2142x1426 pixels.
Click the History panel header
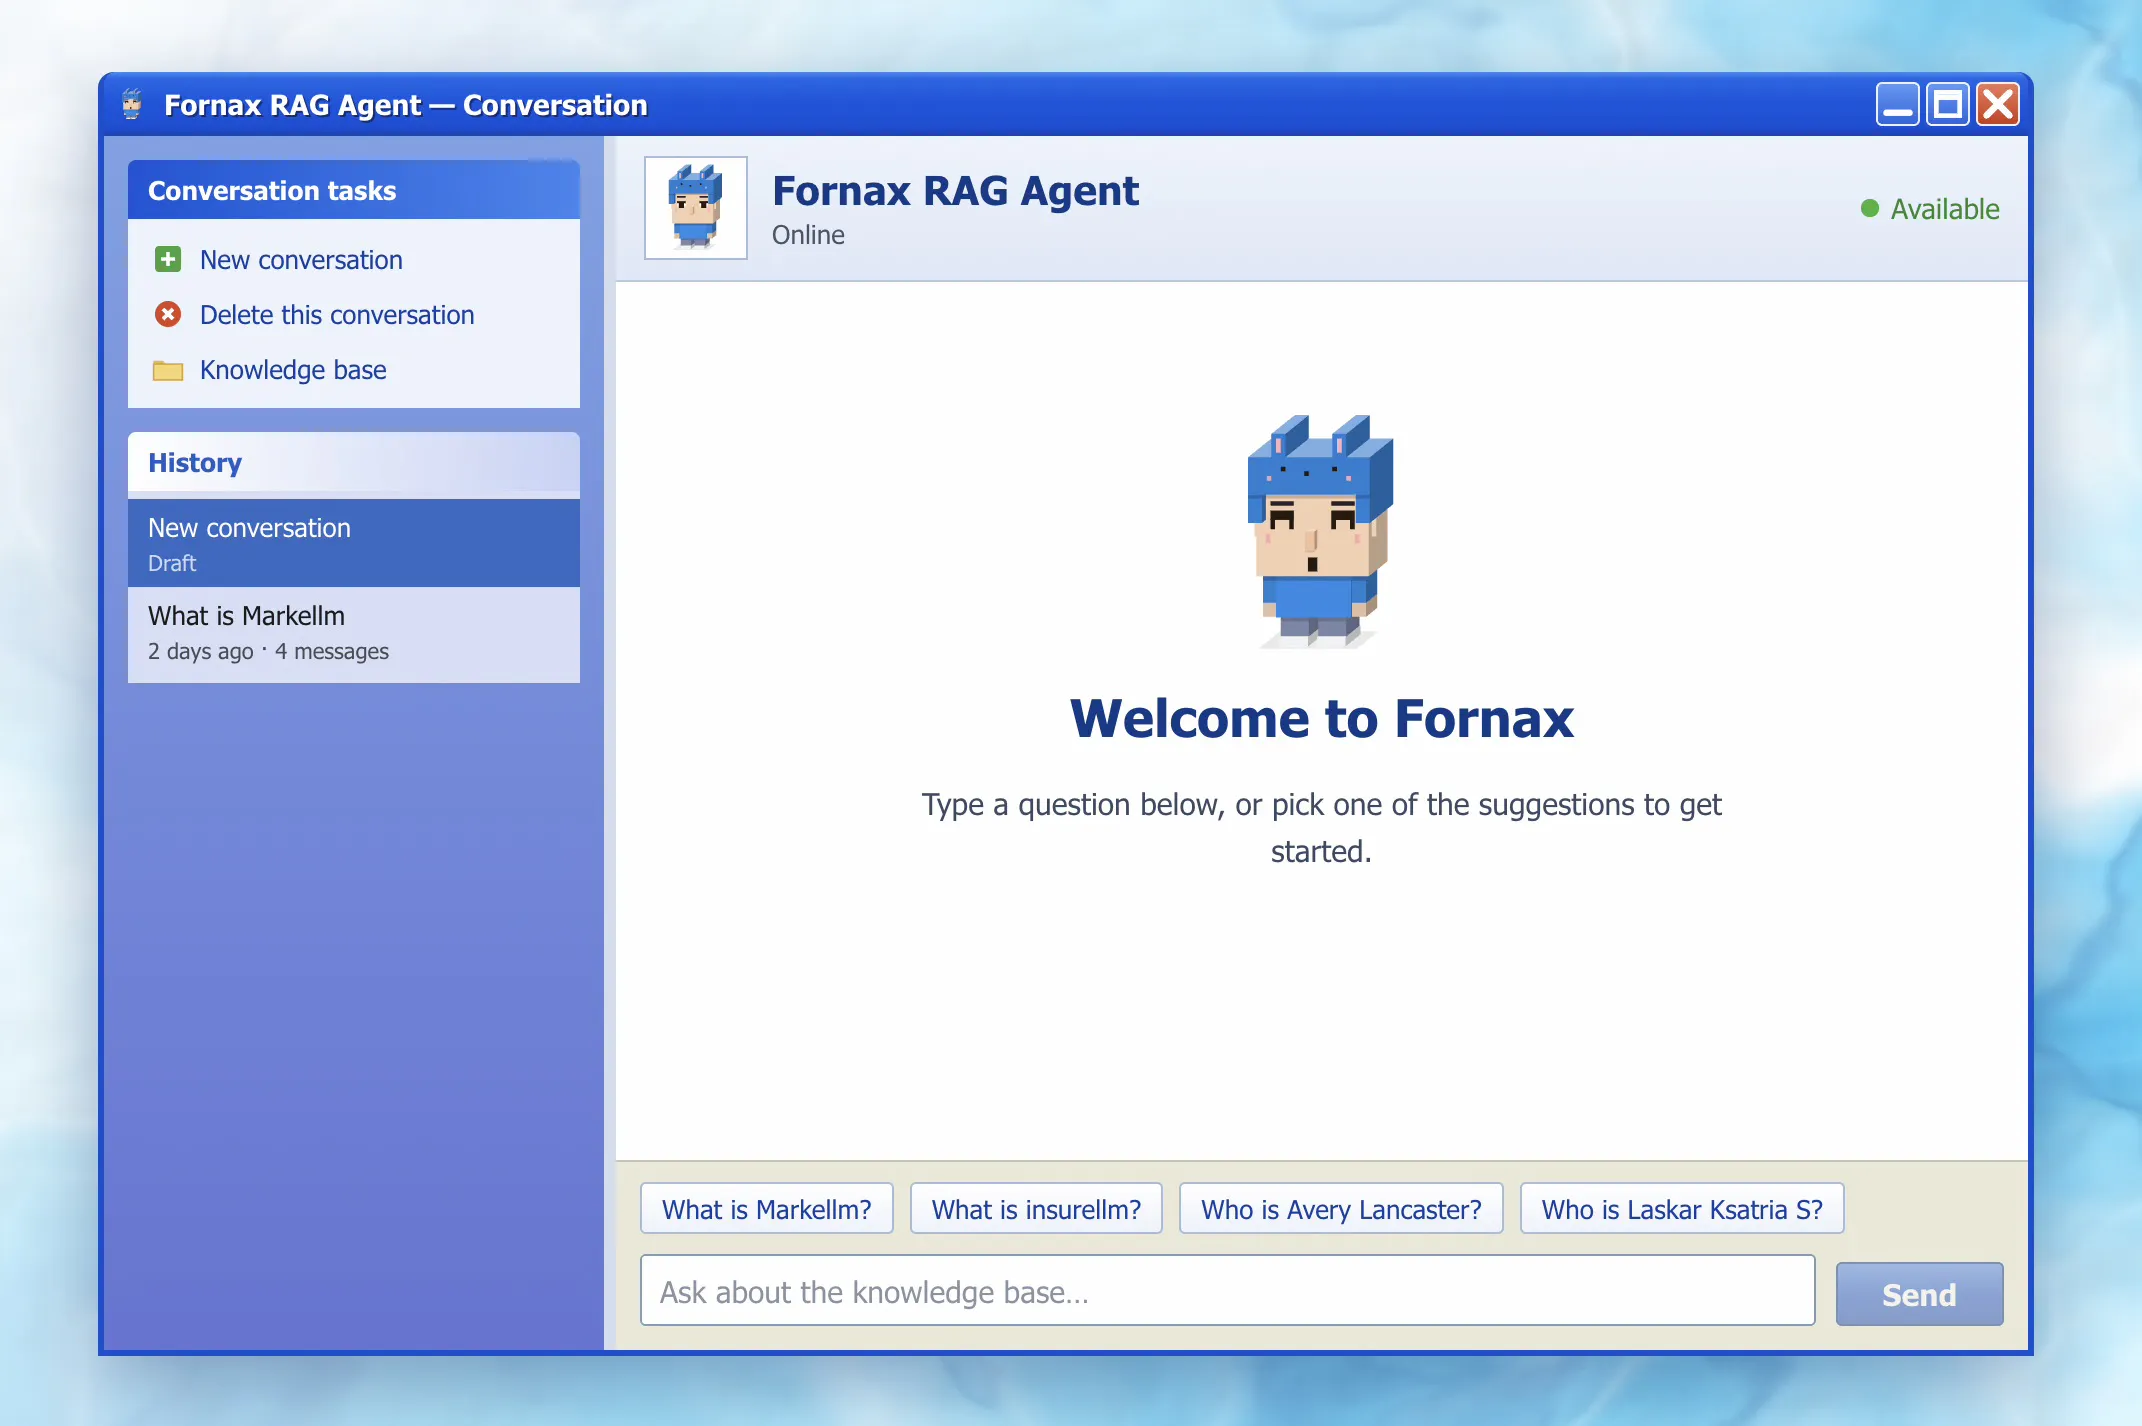(x=354, y=462)
